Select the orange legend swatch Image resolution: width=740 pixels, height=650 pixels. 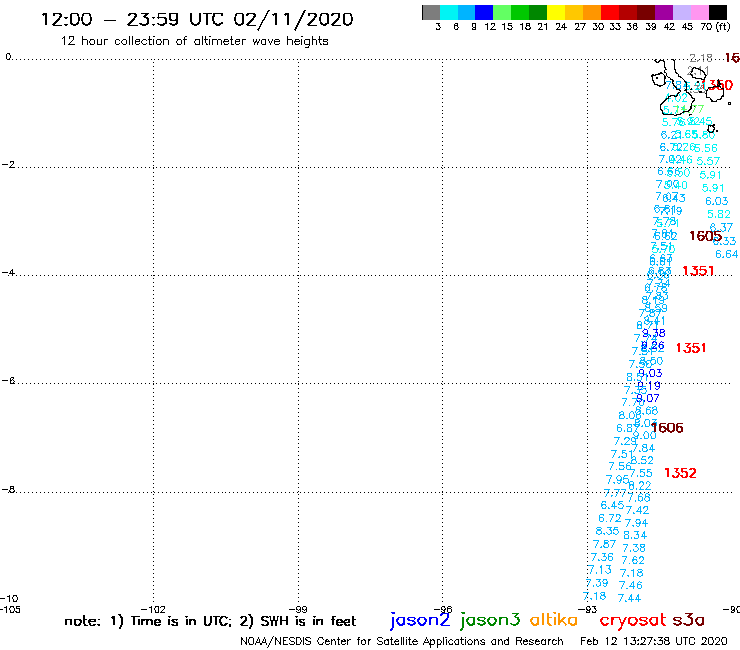click(592, 12)
